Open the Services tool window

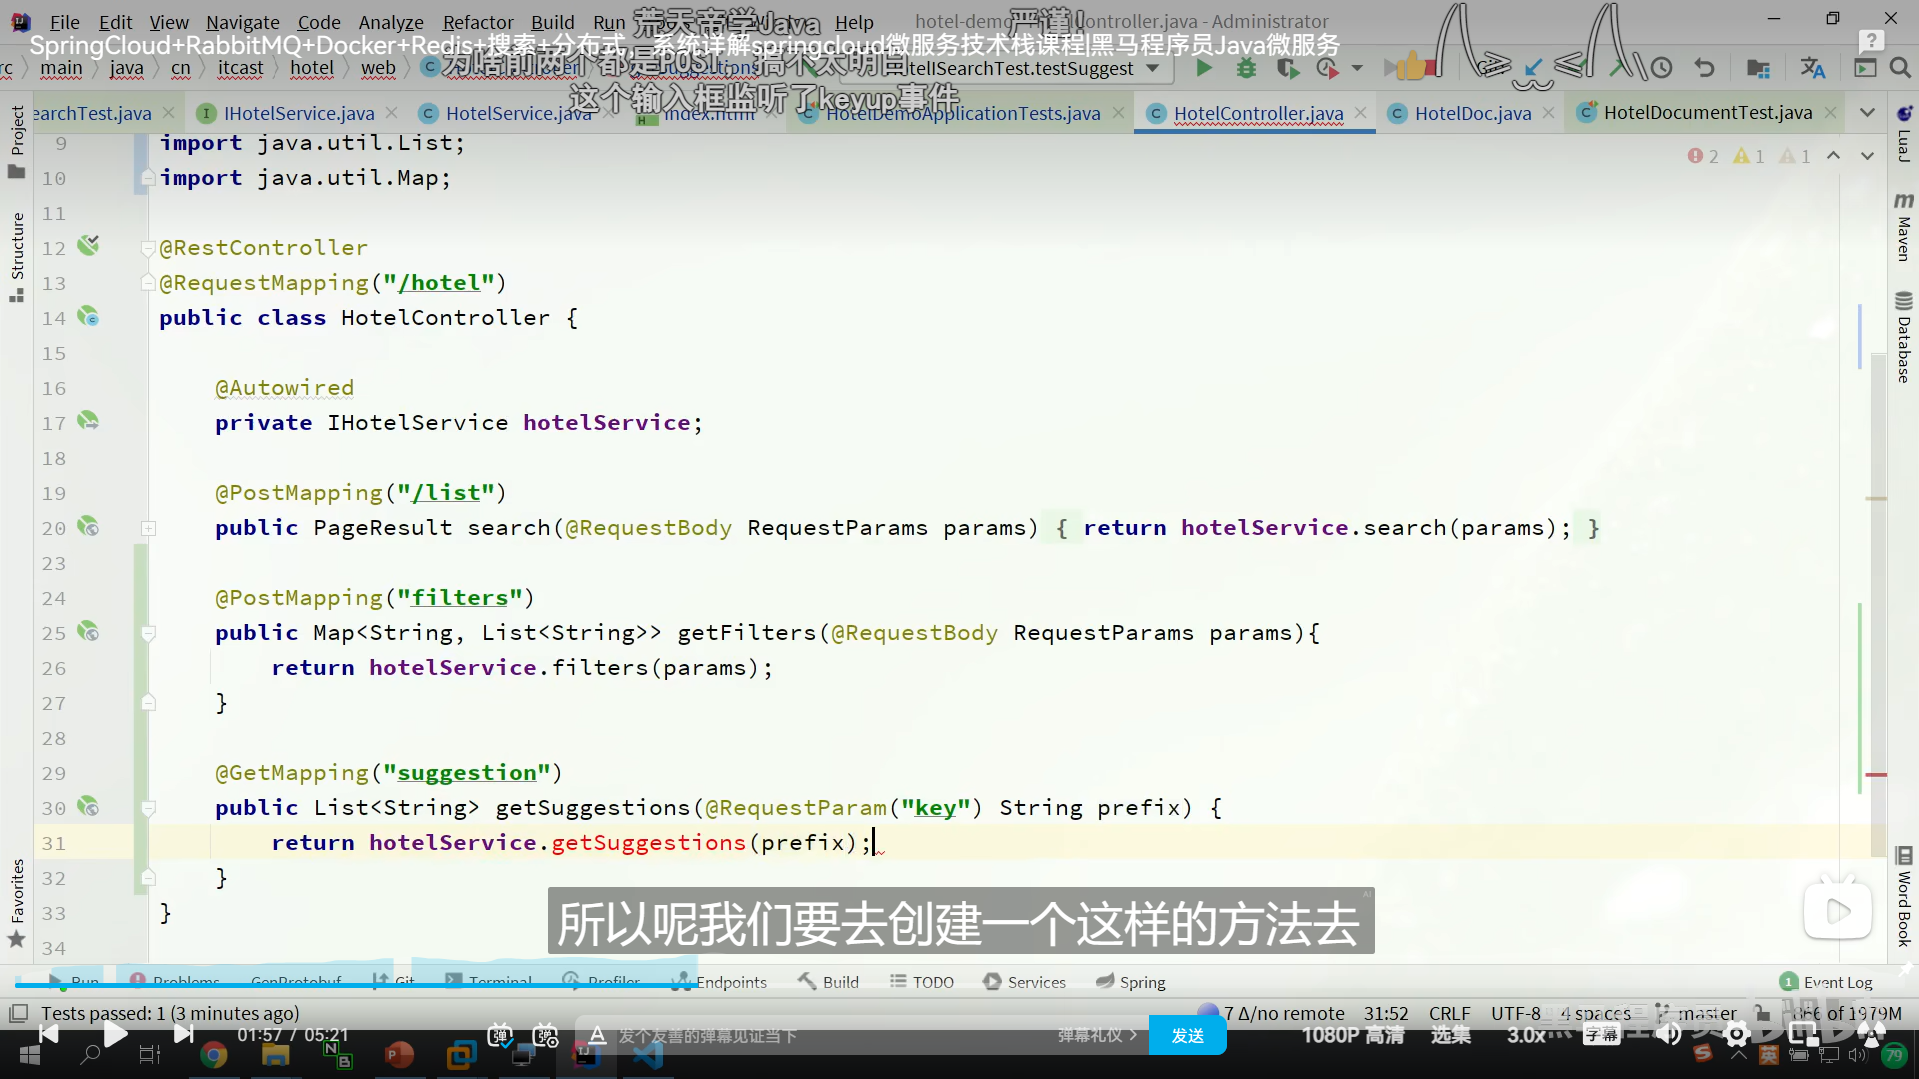(x=1025, y=982)
